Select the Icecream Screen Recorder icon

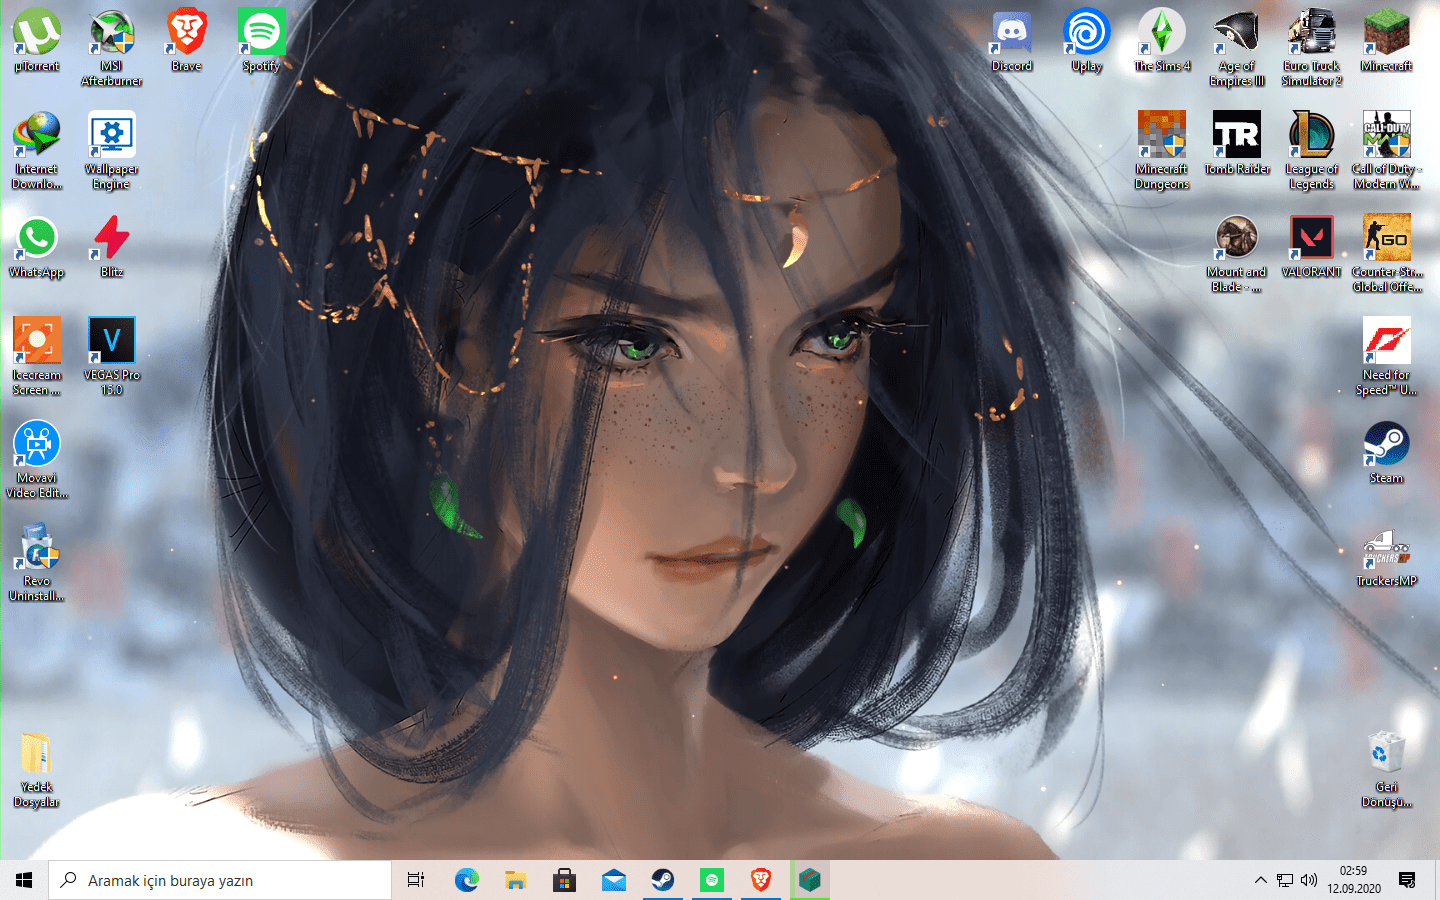(37, 356)
